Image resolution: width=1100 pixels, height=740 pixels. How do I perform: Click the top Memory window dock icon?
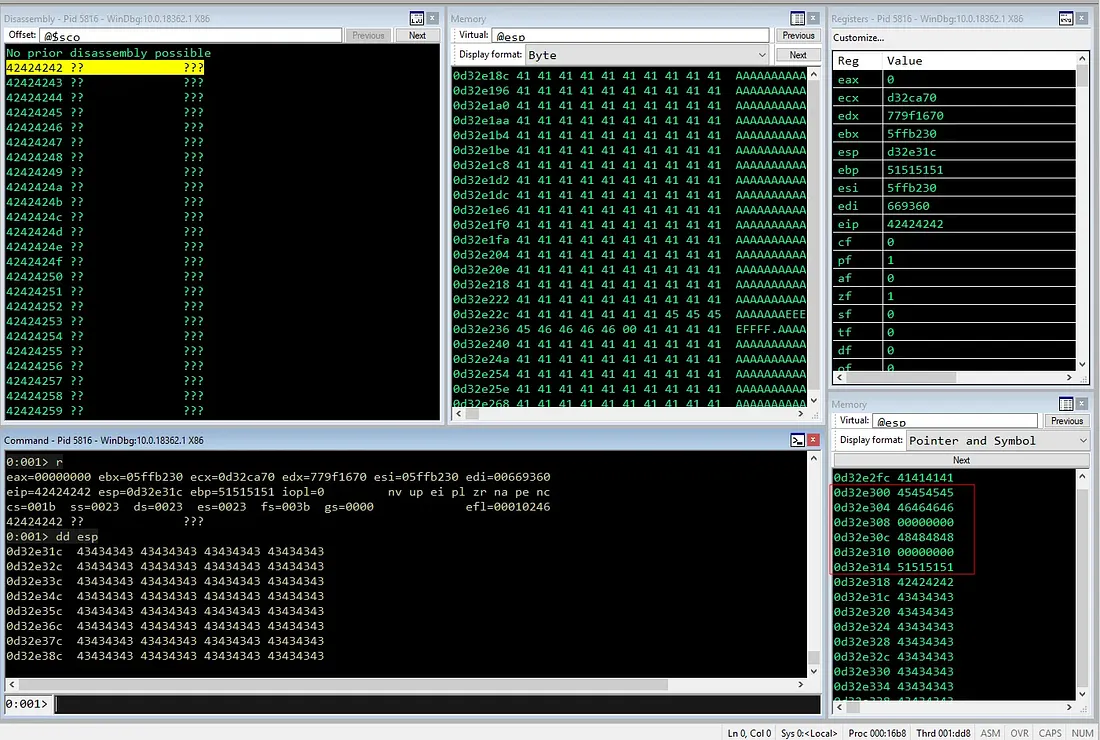point(798,18)
